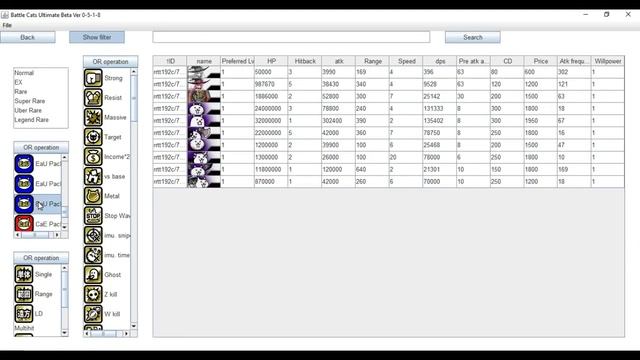This screenshot has height=360, width=640.
Task: Select the Income*2 money bag icon
Action: [93, 157]
